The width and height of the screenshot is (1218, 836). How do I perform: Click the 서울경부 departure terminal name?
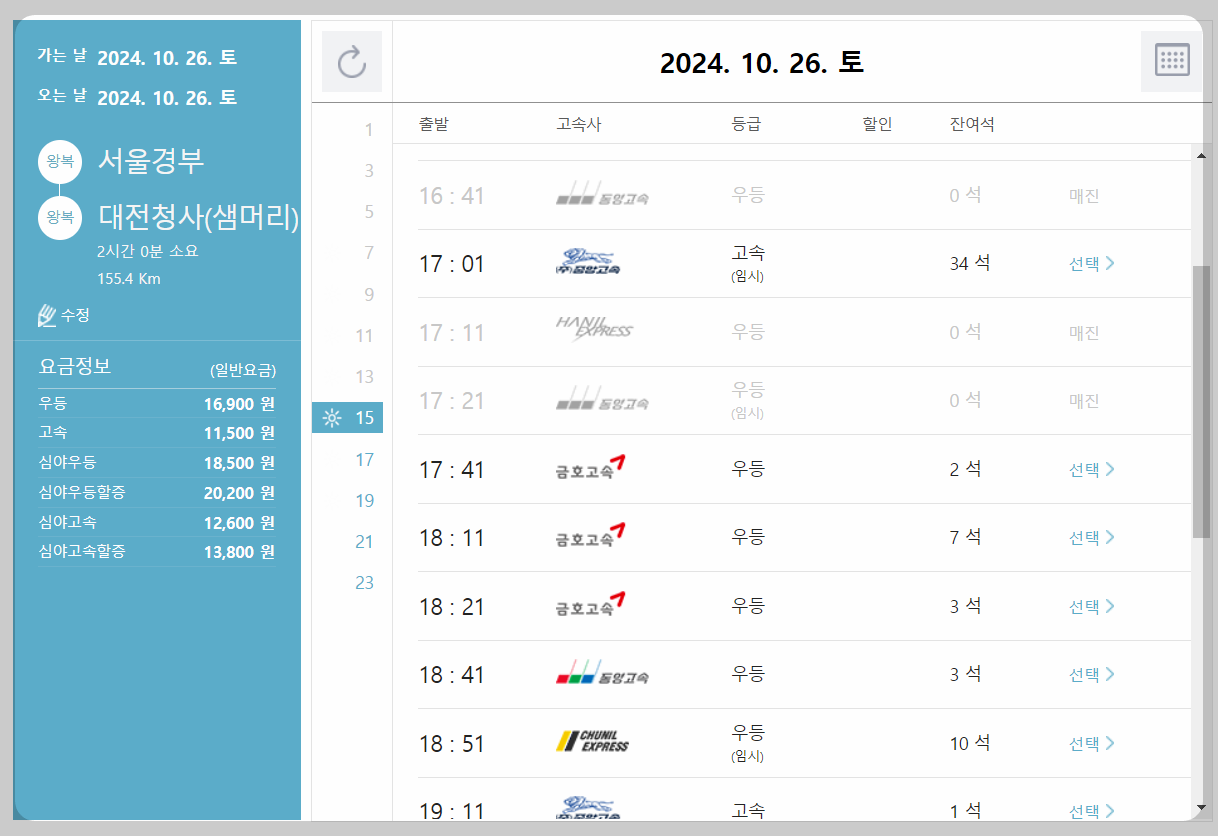coord(151,161)
